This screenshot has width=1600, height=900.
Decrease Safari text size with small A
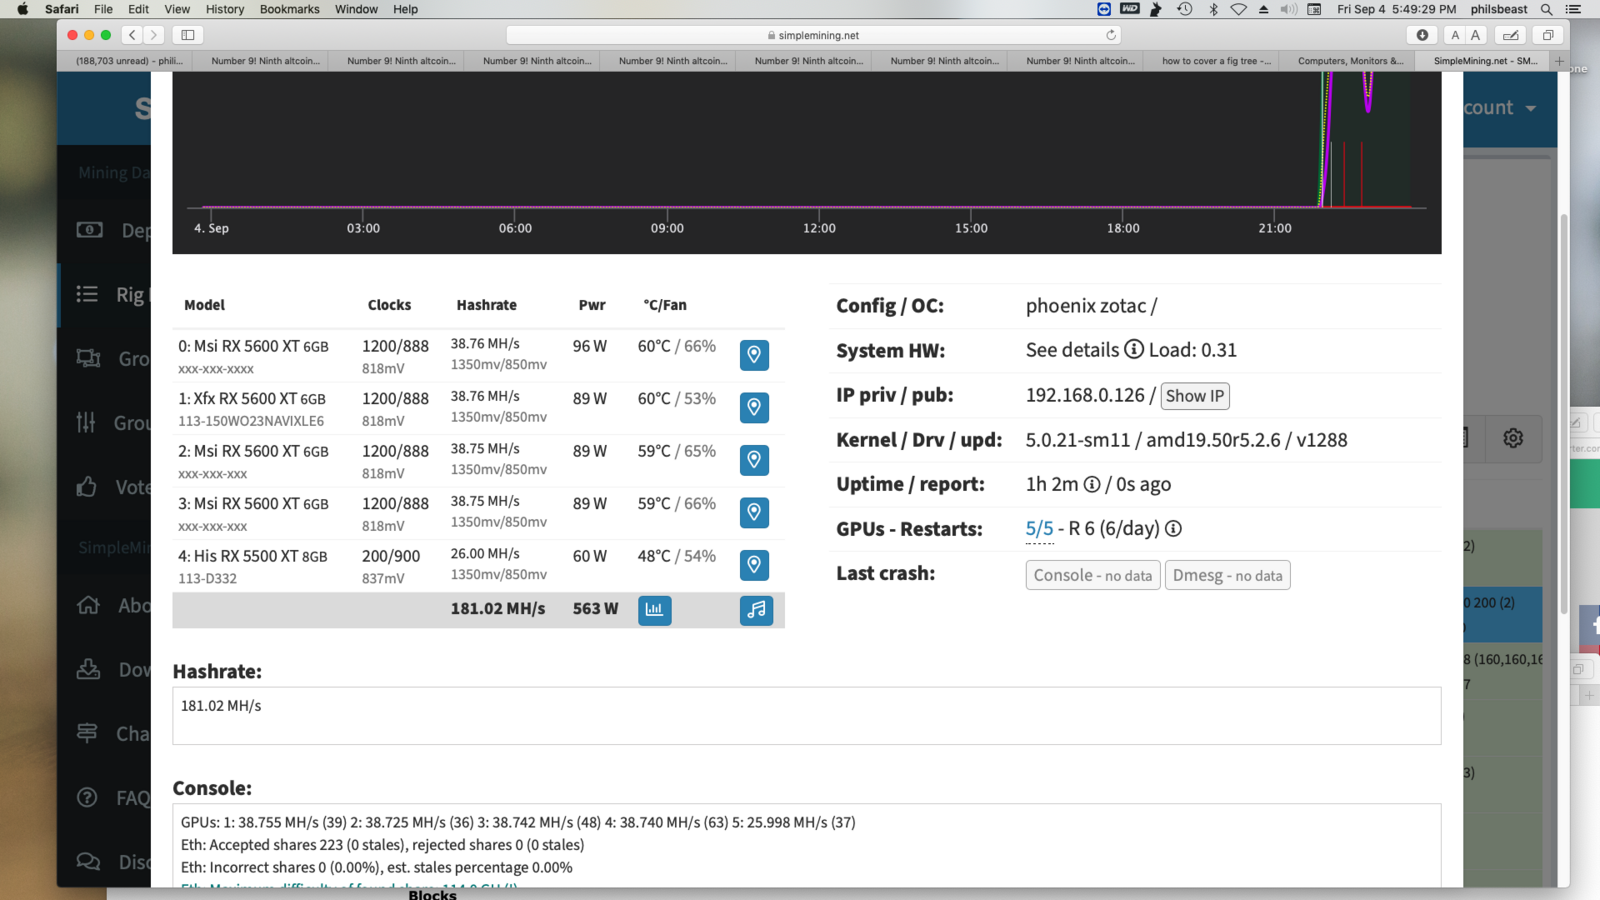coord(1455,35)
